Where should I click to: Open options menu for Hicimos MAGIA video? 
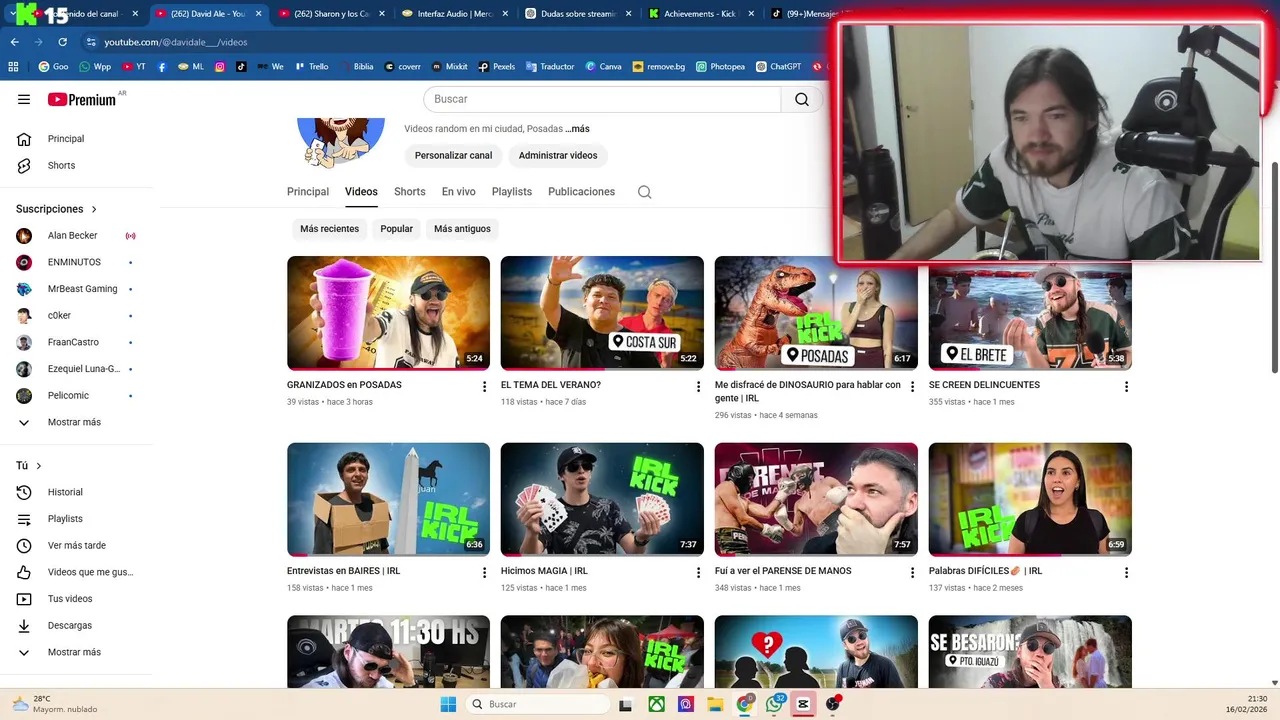[x=699, y=573]
